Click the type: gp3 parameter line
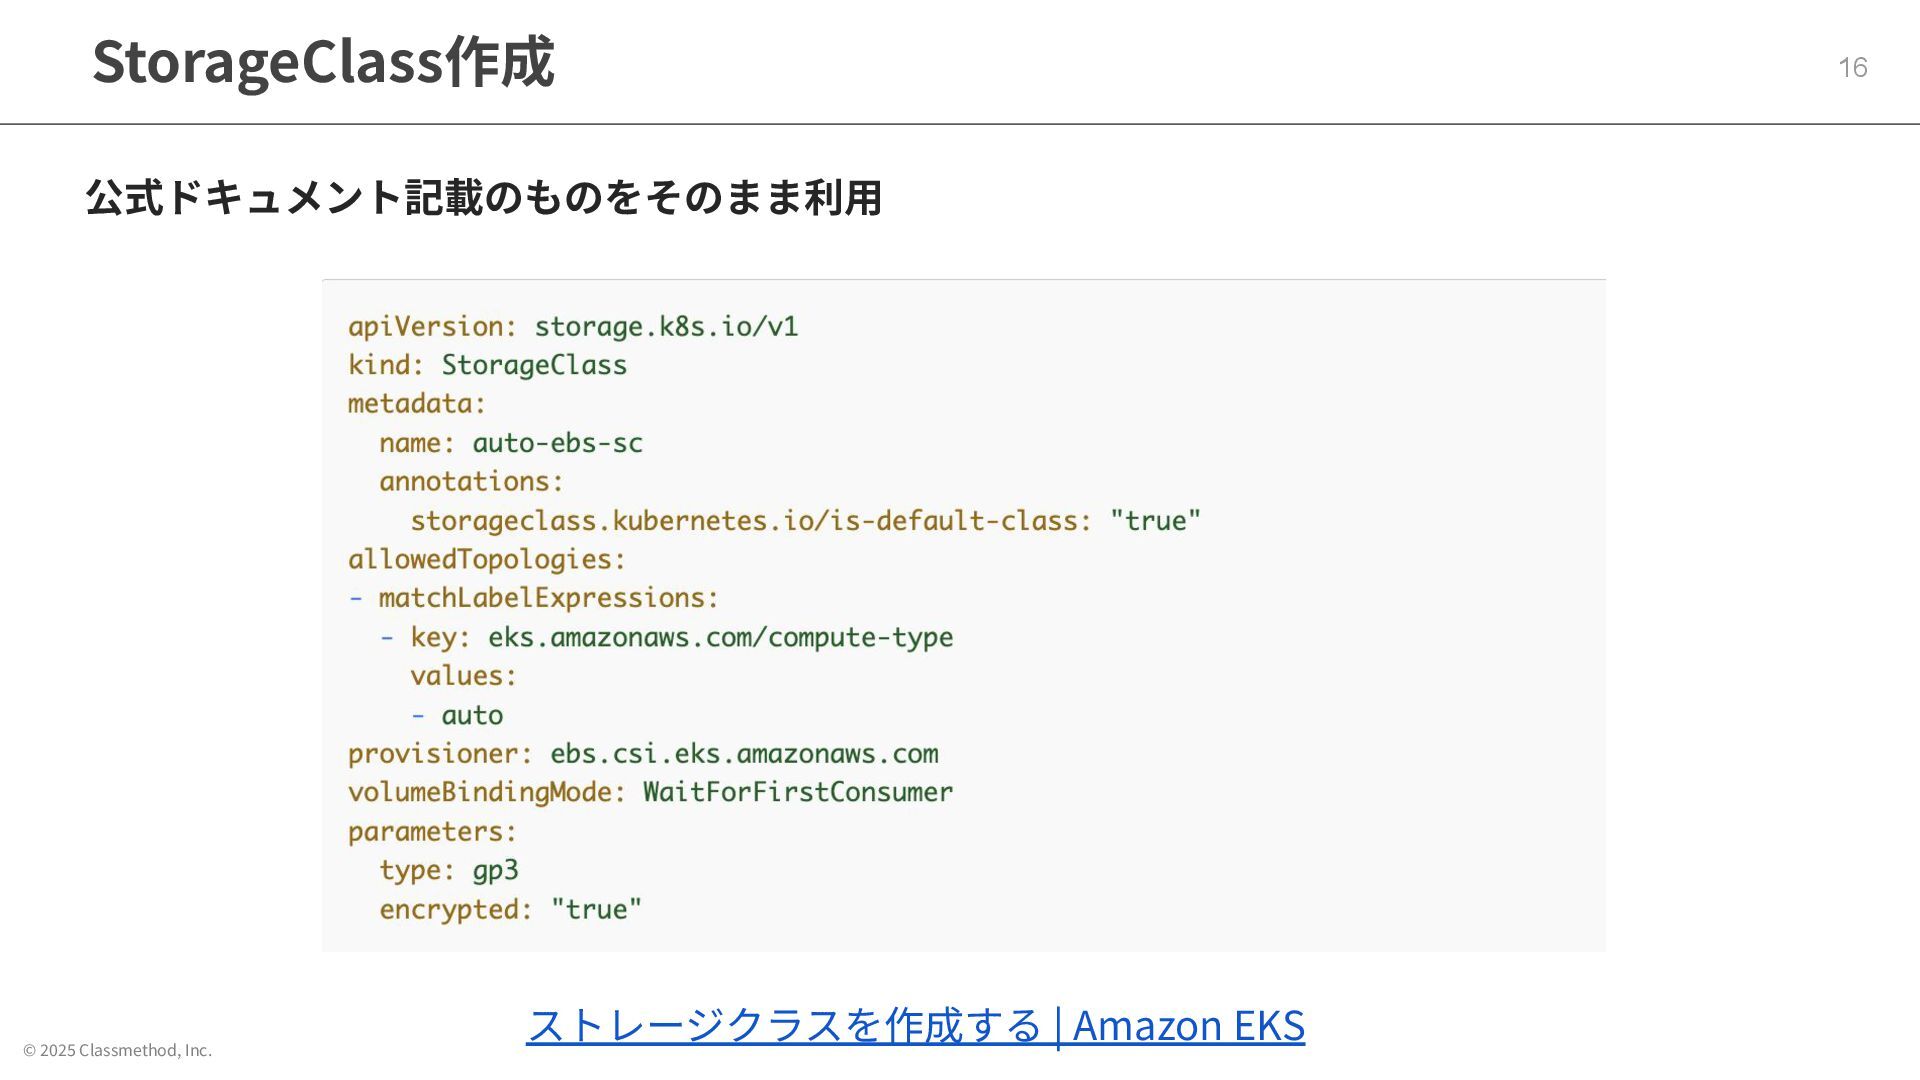The image size is (1920, 1080). 448,870
